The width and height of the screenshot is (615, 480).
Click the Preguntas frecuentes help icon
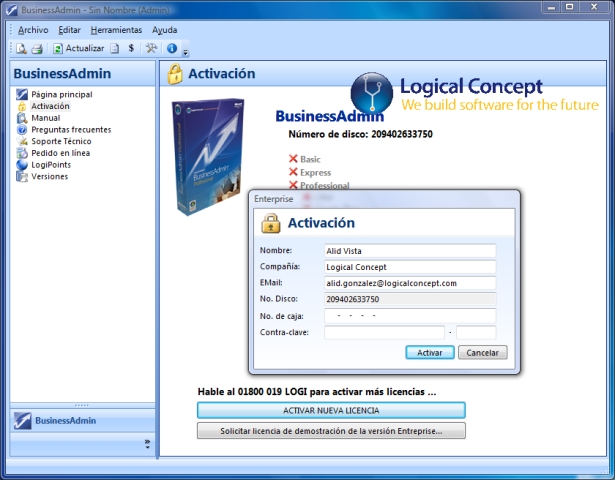tap(22, 129)
